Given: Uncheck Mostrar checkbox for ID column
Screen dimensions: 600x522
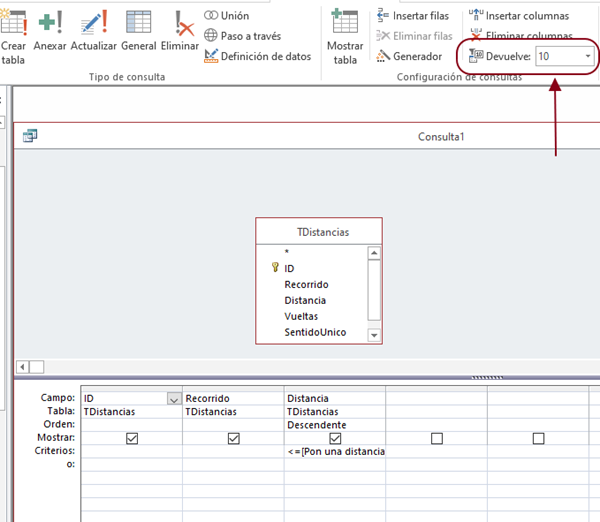Looking at the screenshot, I should click(132, 438).
